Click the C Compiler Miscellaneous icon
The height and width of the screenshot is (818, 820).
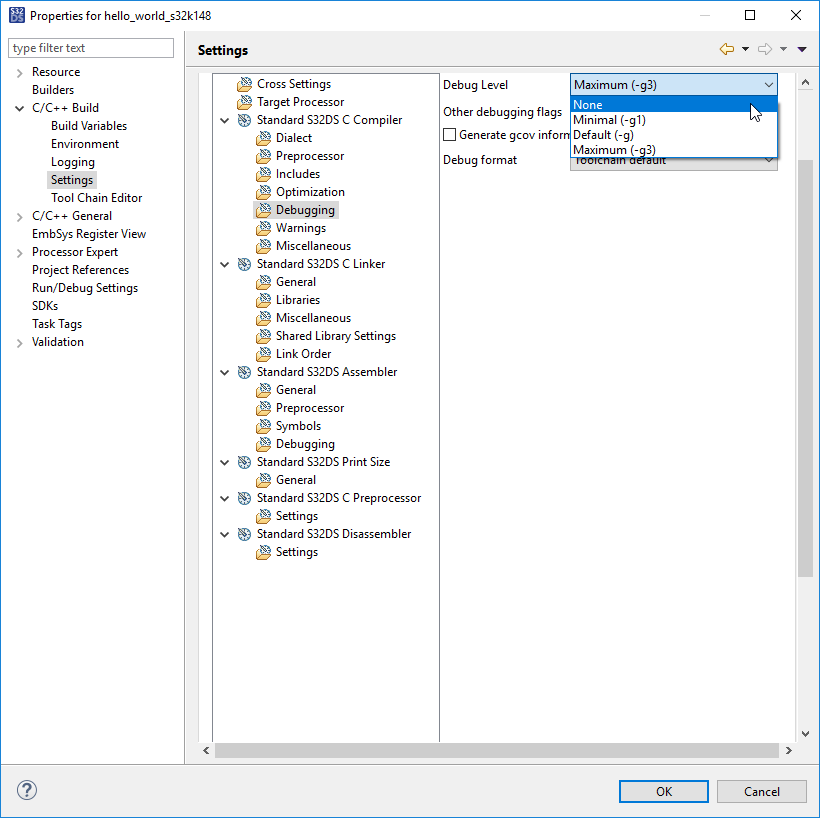point(264,246)
